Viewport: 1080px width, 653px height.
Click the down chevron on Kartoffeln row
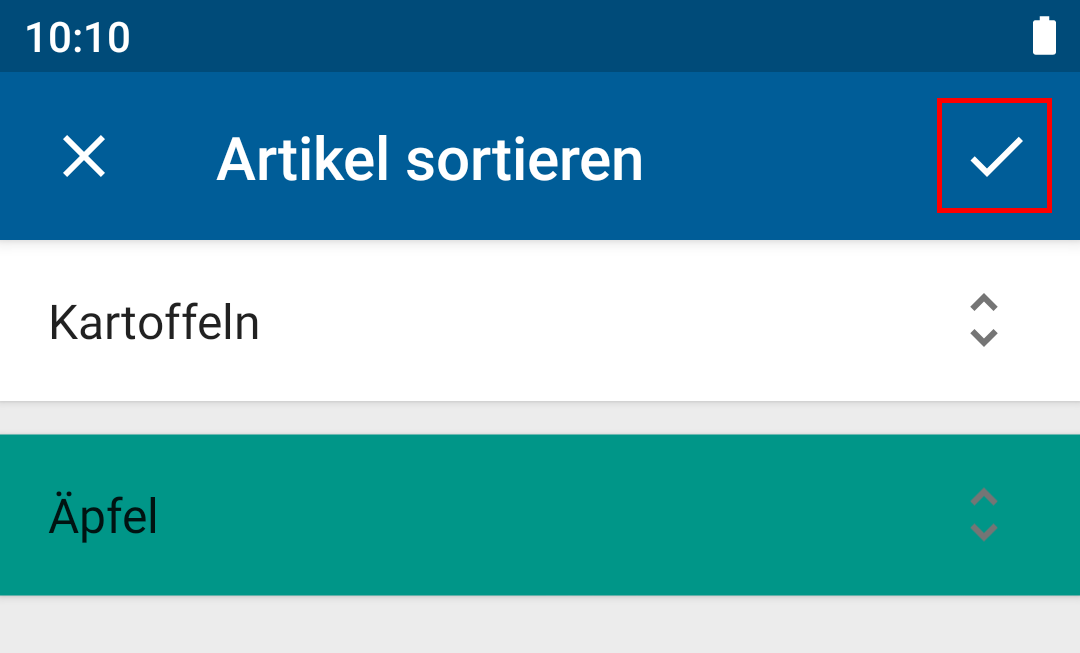click(984, 338)
